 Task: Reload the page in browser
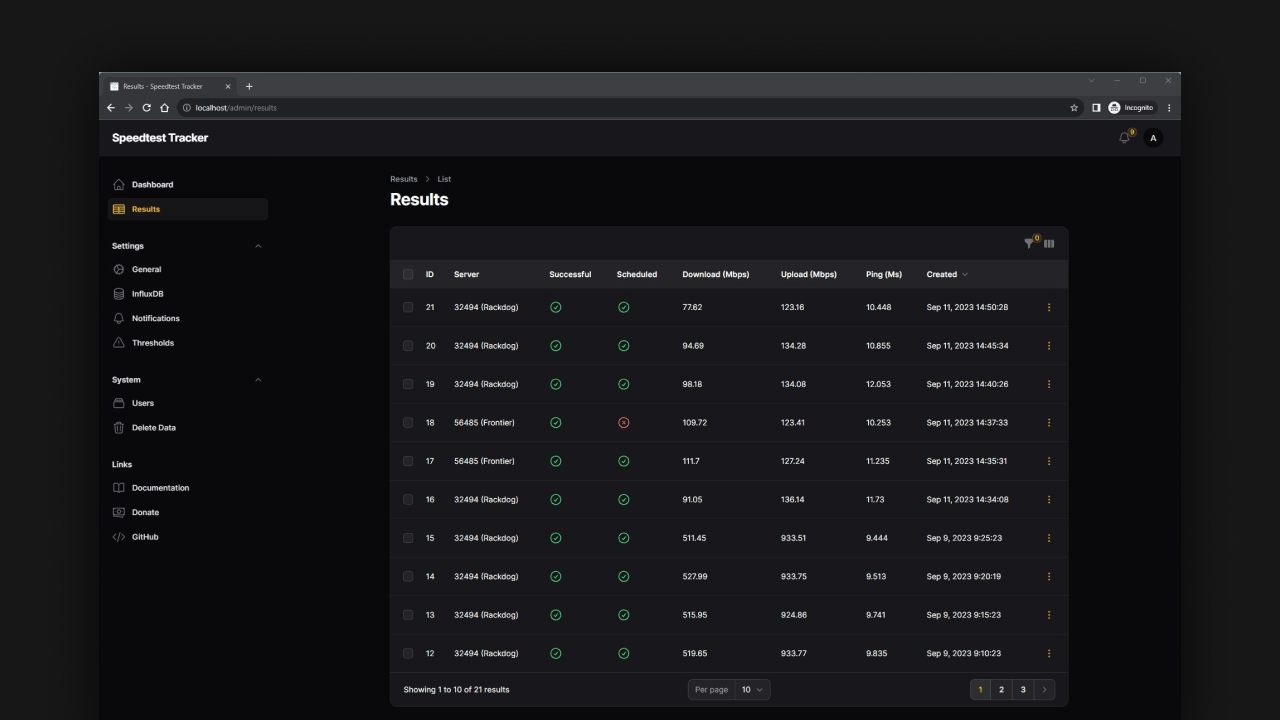pyautogui.click(x=147, y=108)
